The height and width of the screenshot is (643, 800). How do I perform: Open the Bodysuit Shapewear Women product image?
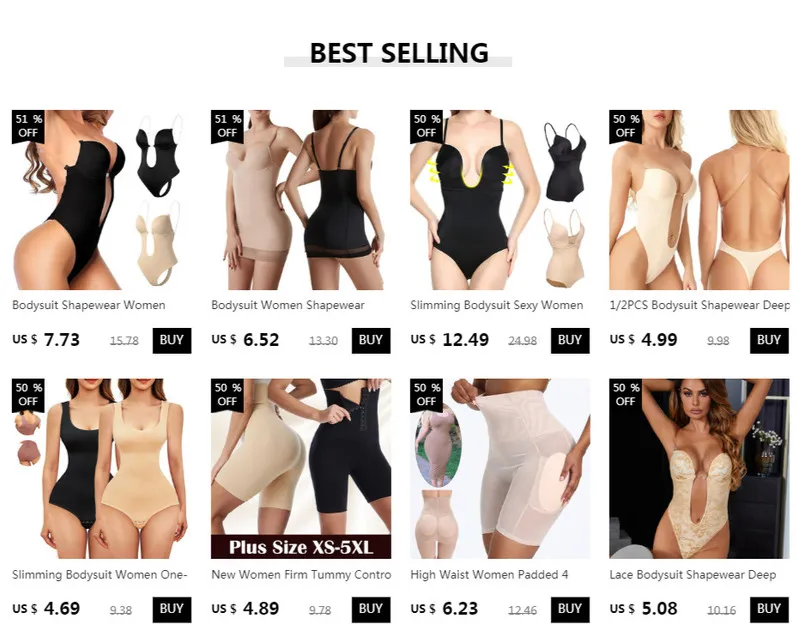[x=102, y=200]
